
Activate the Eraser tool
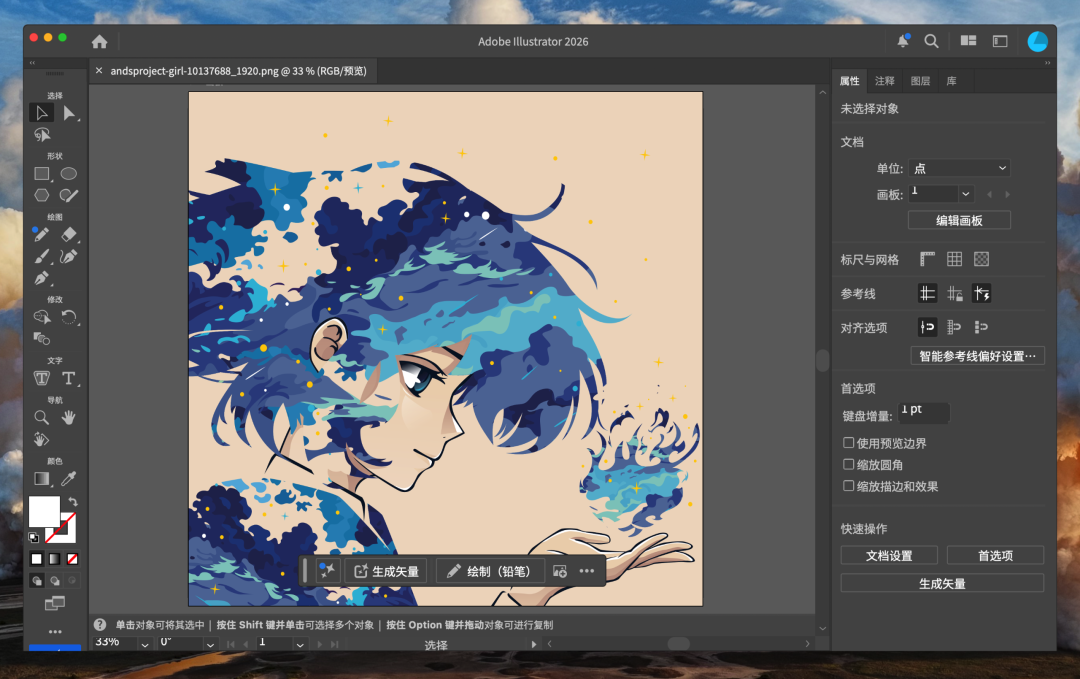tap(68, 234)
